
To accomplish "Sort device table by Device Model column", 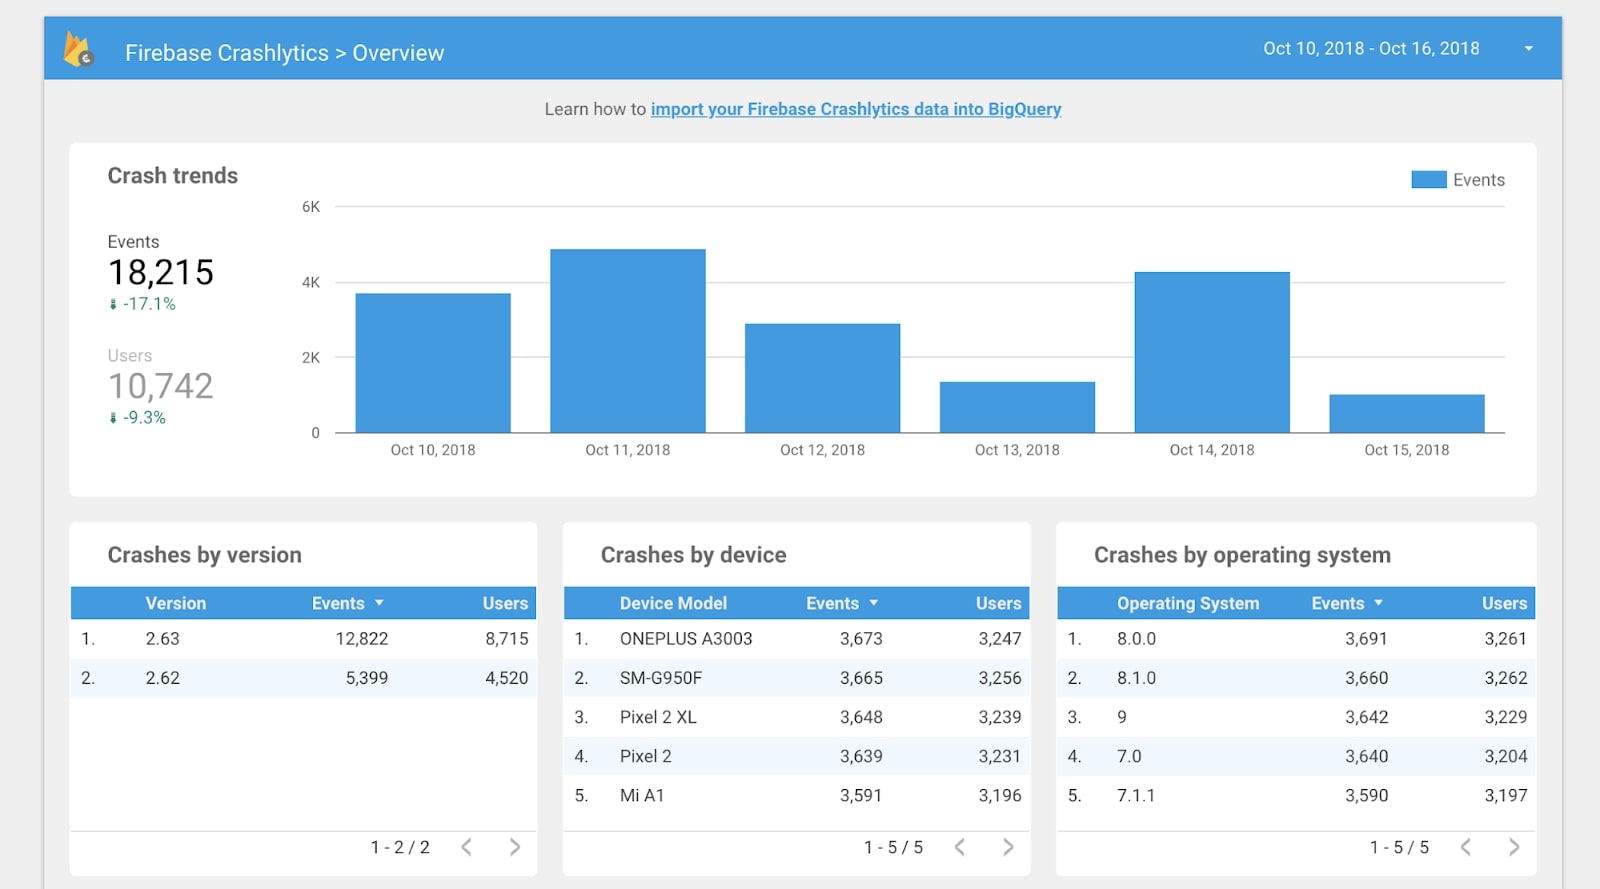I will pos(673,603).
